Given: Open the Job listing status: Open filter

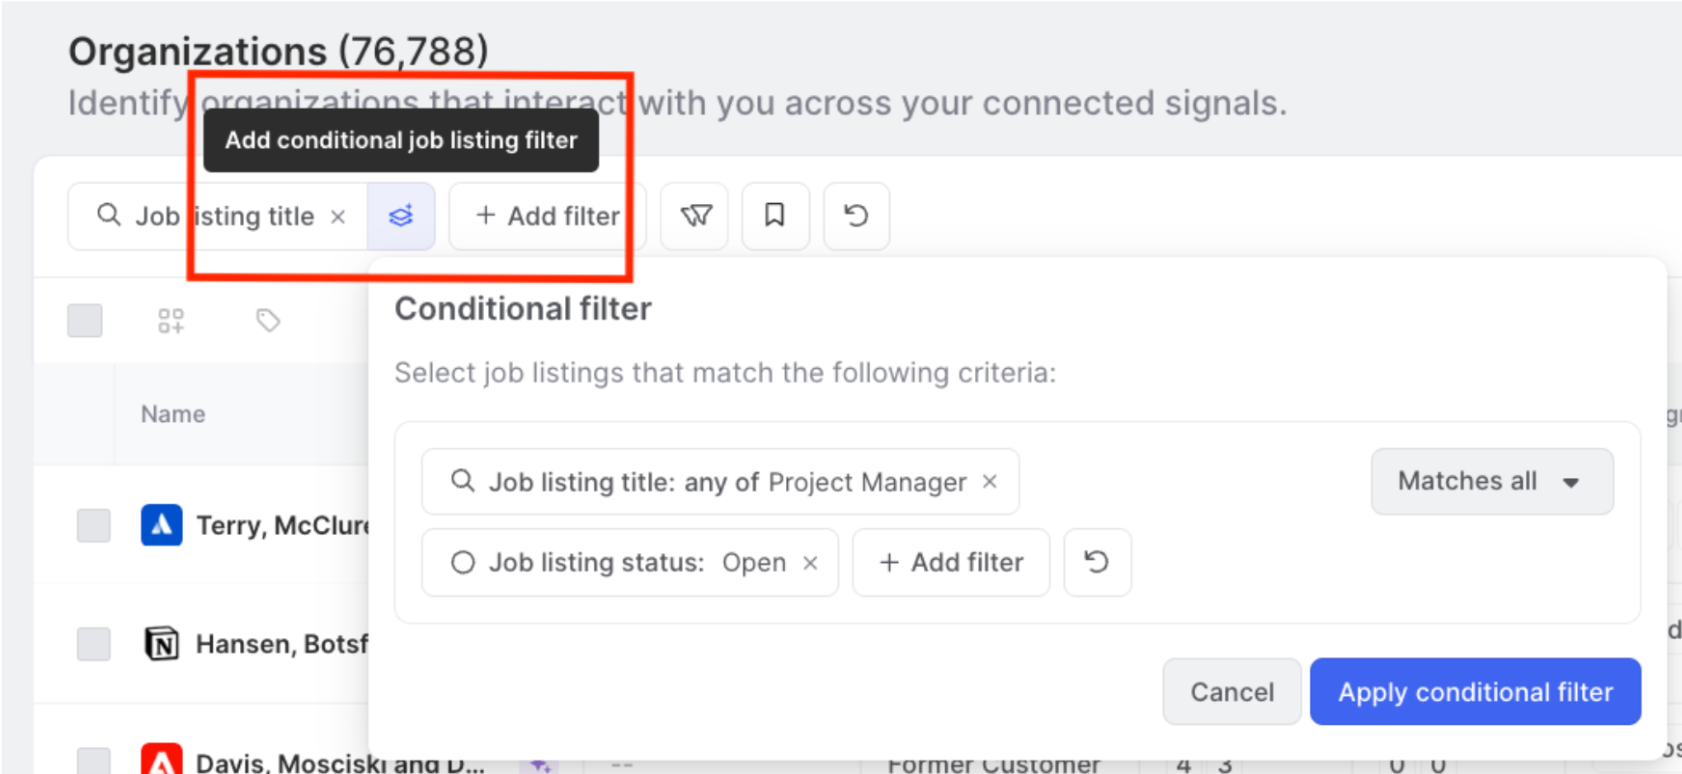Looking at the screenshot, I should point(618,563).
